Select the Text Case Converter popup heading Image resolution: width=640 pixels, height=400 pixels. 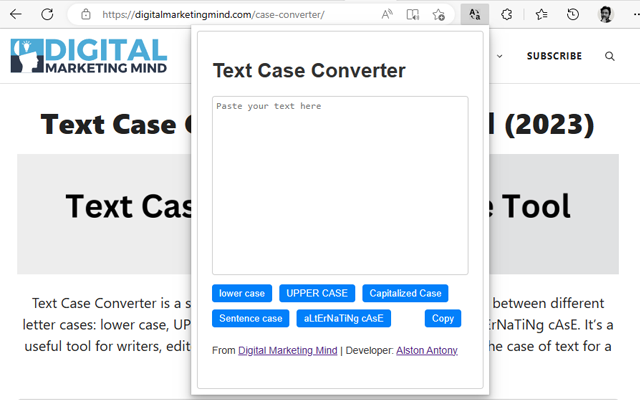(309, 71)
